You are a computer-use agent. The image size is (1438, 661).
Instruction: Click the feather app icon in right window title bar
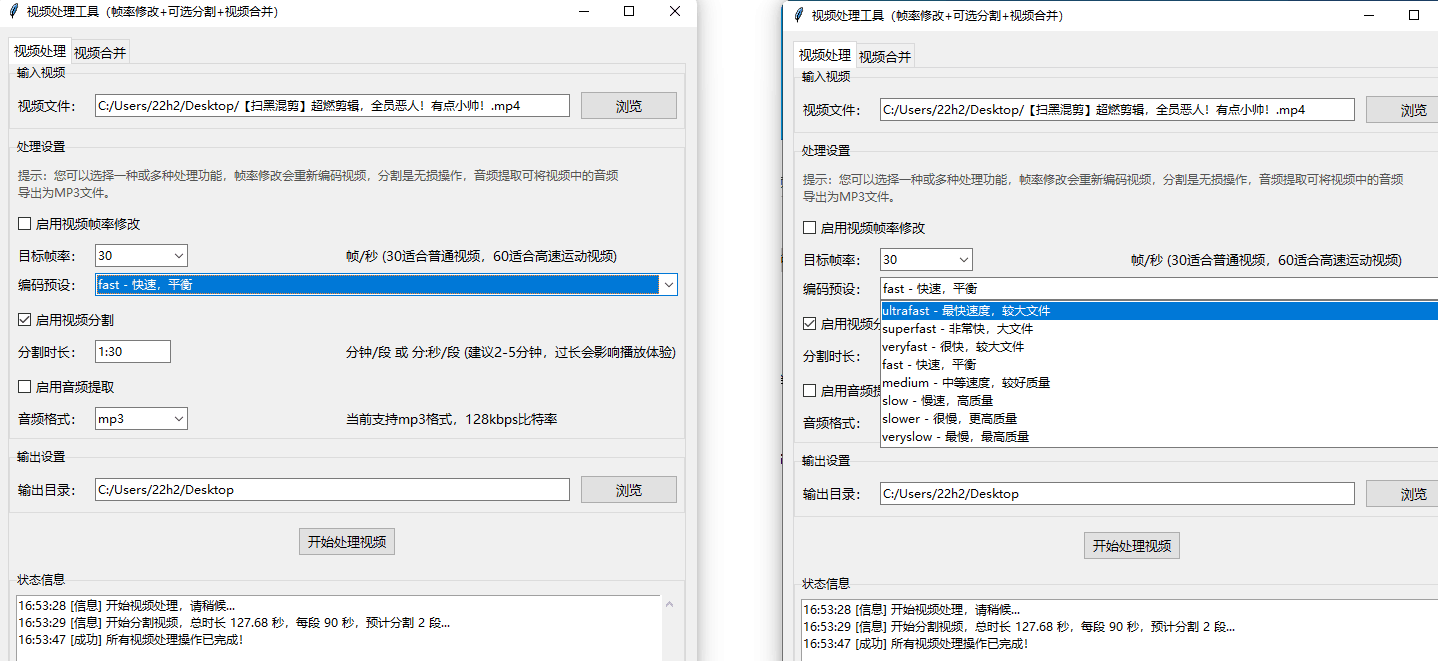click(798, 16)
